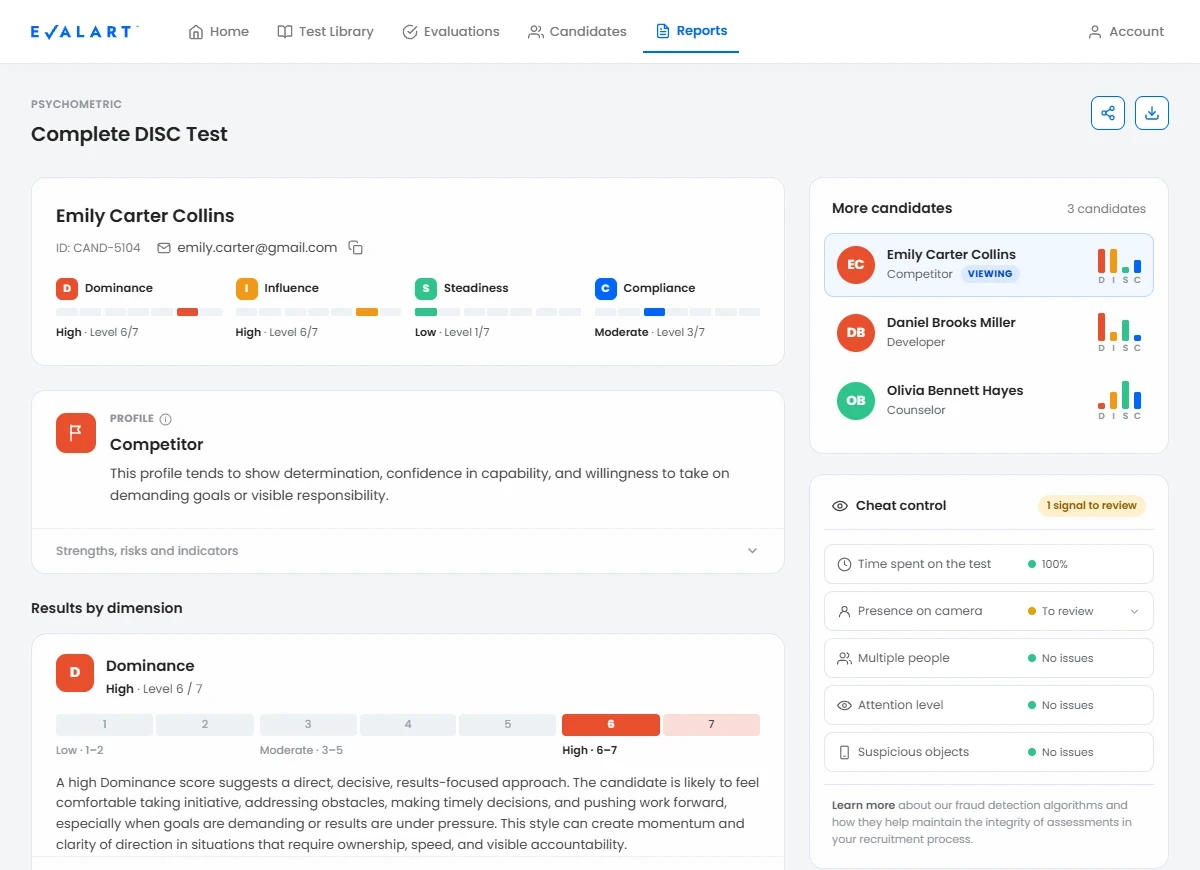Screen dimensions: 1200x870
Task: Click the Test Library book icon
Action: tap(285, 32)
